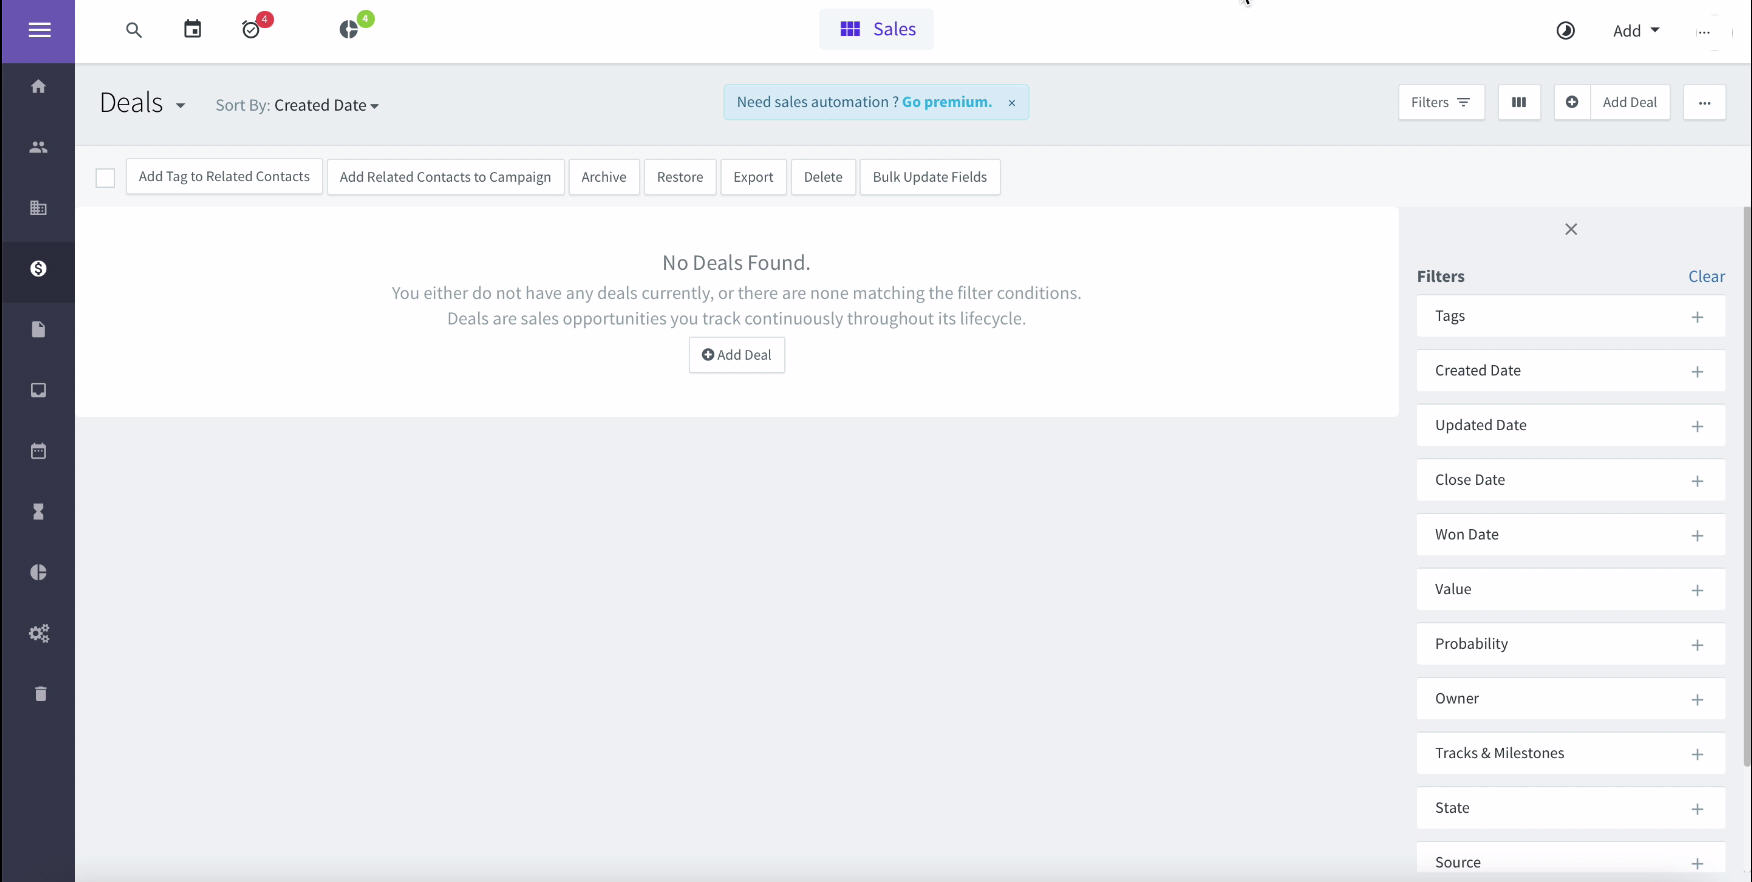Screen dimensions: 1752x882
Task: Click Add Tag to Related Contacts
Action: (x=224, y=177)
